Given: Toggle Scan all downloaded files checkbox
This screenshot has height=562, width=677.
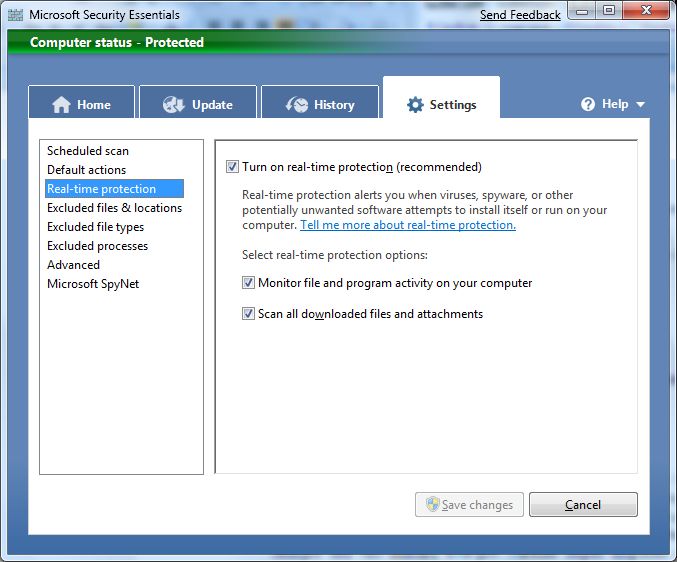Looking at the screenshot, I should click(x=248, y=313).
